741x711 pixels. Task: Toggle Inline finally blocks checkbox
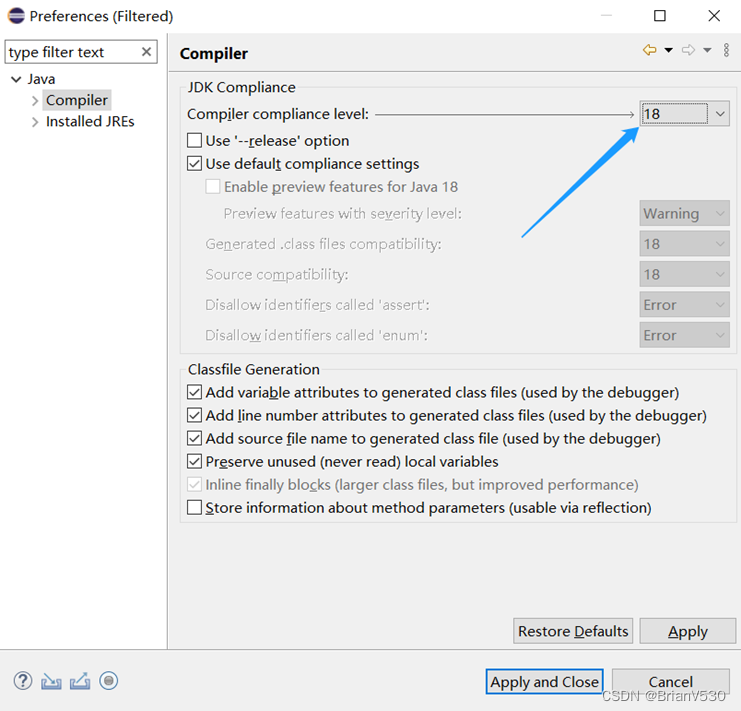tap(194, 484)
